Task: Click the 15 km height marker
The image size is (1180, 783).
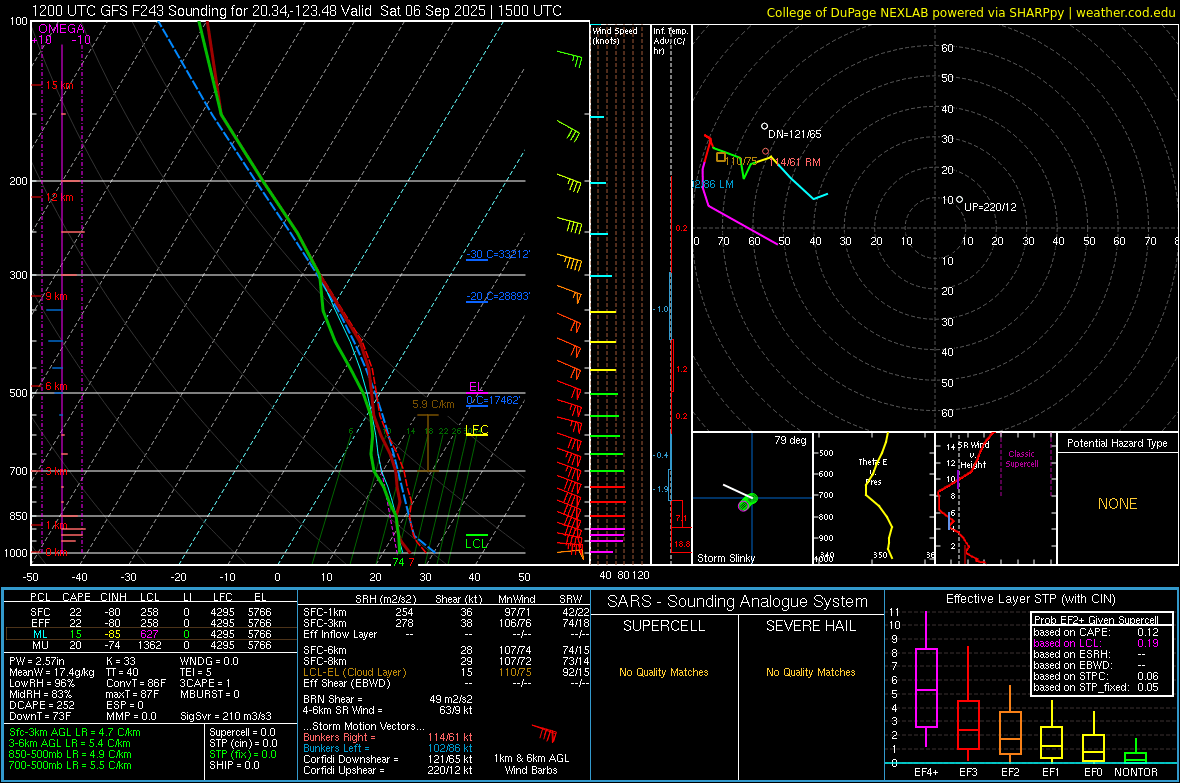Action: 59,85
